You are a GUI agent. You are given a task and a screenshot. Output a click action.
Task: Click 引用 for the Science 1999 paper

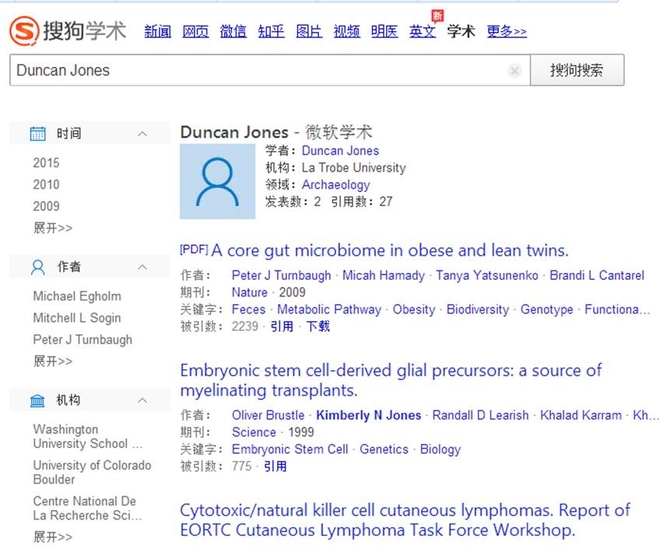tap(275, 467)
